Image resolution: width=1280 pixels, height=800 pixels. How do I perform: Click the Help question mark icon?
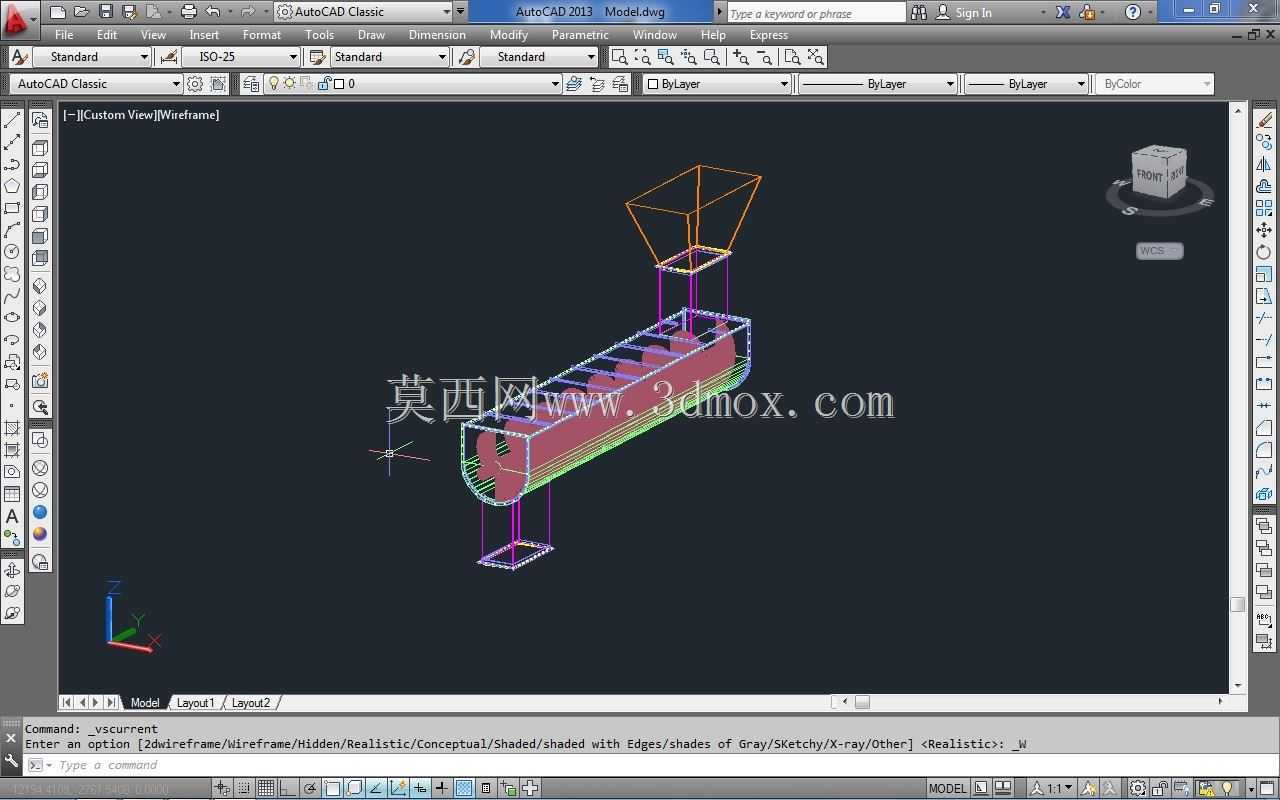(1133, 12)
